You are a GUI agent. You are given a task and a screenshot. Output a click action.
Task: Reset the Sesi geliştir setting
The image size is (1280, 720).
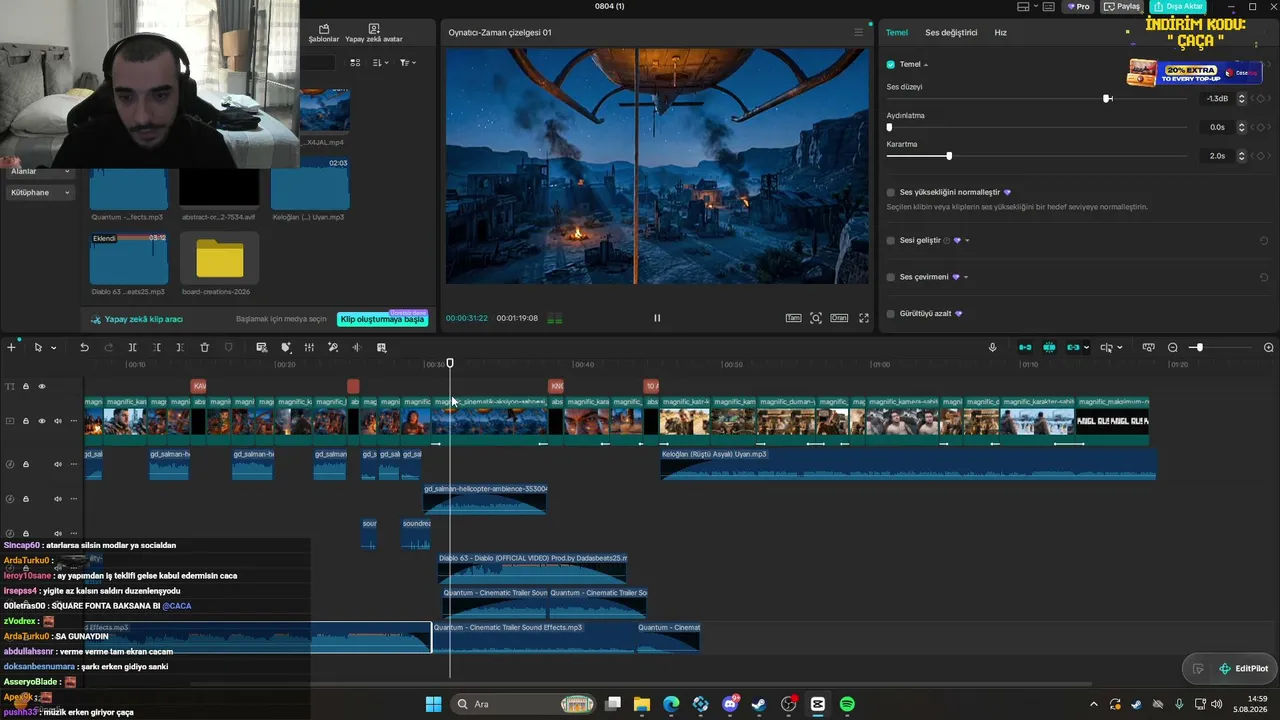pos(1264,240)
